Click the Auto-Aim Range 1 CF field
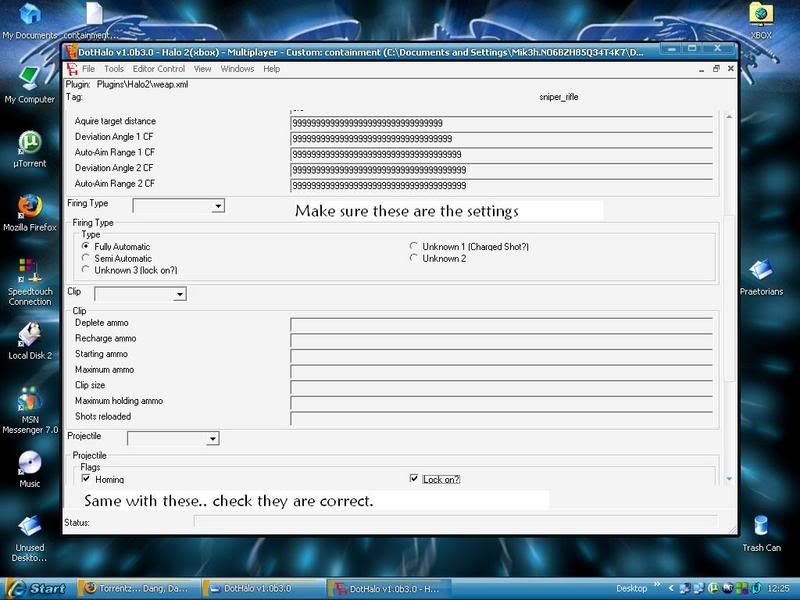This screenshot has height=600, width=800. coord(501,154)
